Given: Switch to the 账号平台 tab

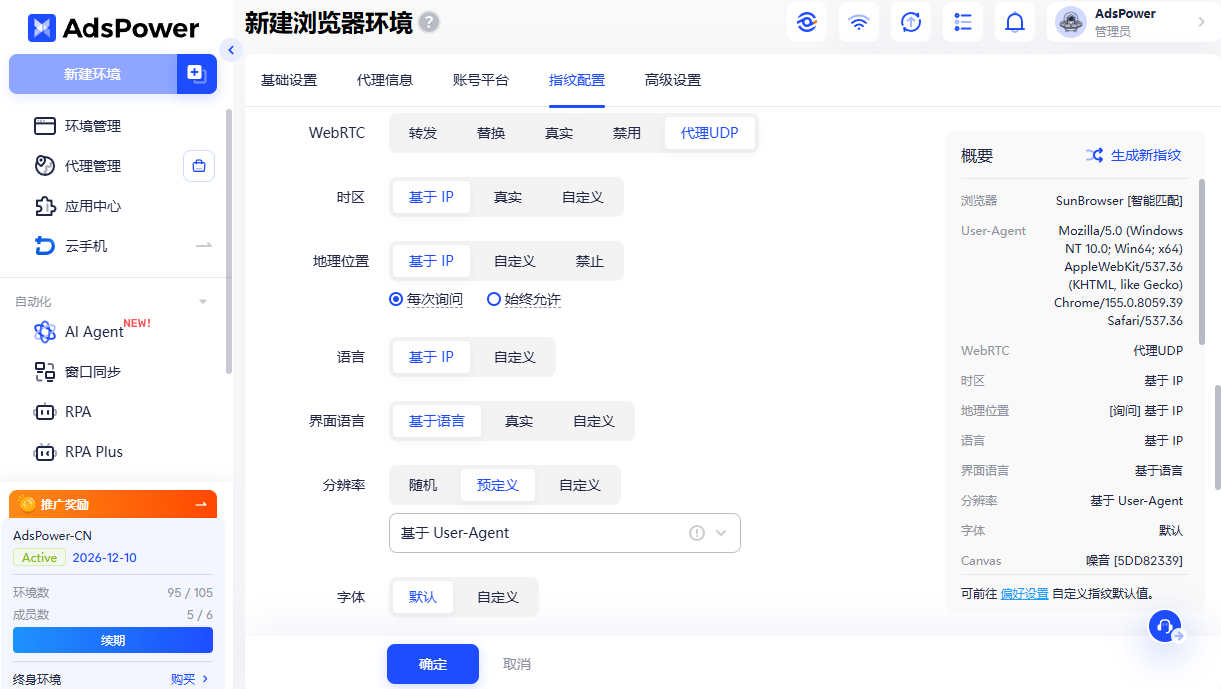Looking at the screenshot, I should tap(481, 80).
